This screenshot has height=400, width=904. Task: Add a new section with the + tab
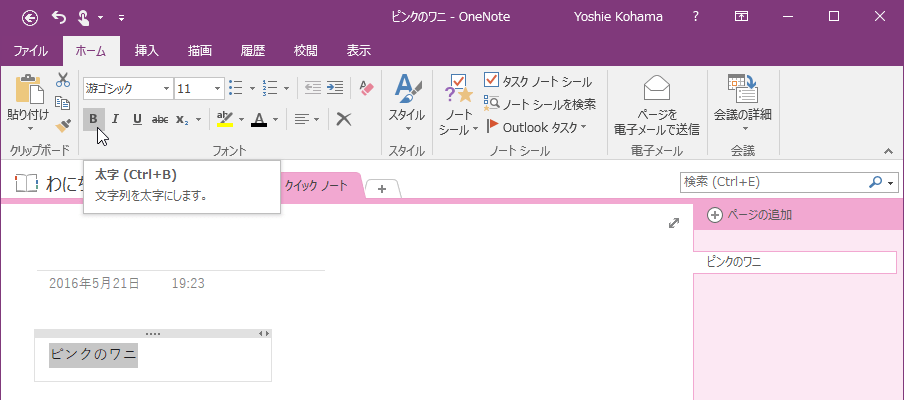click(x=382, y=188)
